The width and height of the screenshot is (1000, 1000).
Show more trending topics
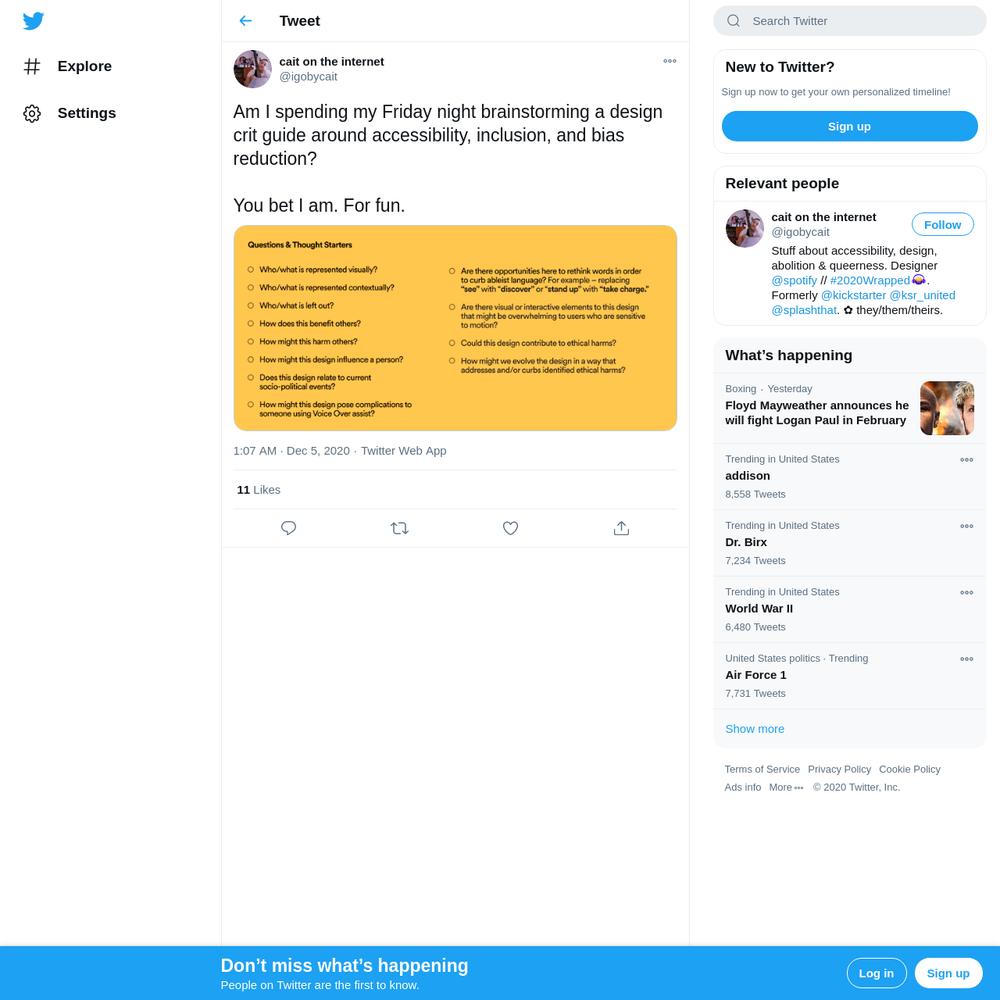tap(754, 728)
